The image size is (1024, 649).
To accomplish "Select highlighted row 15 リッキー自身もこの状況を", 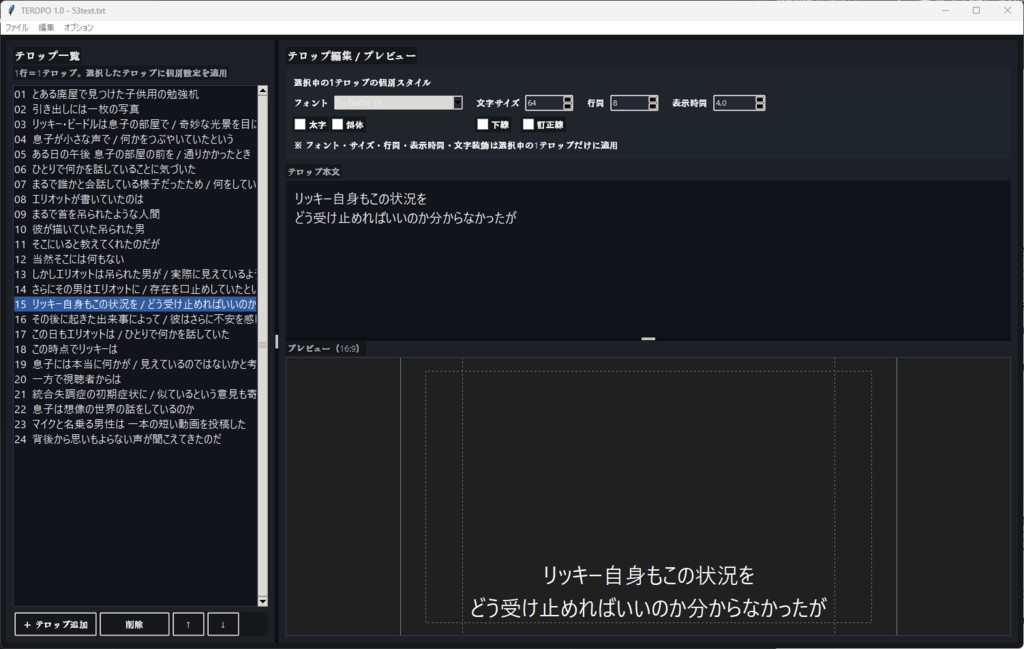I will pyautogui.click(x=135, y=304).
